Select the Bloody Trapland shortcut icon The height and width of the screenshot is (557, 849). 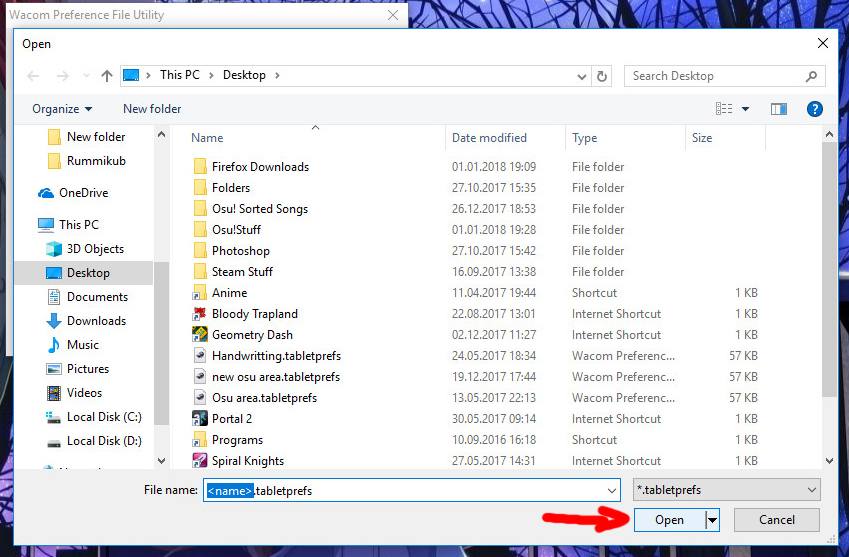point(200,313)
